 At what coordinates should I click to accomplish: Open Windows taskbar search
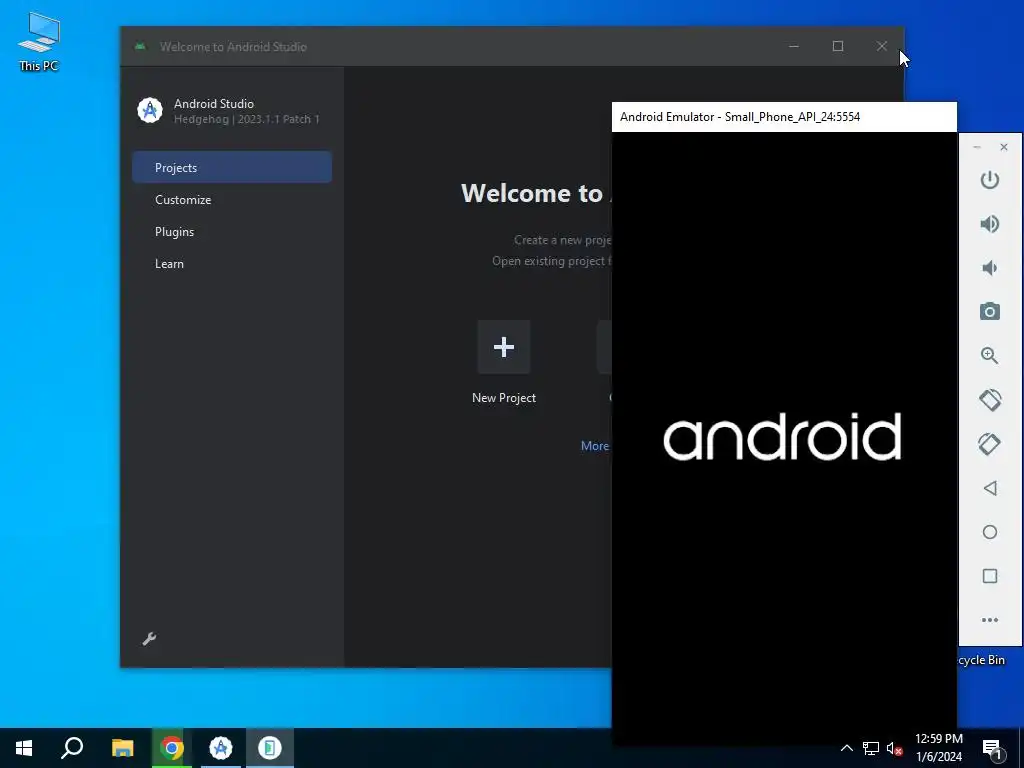(x=72, y=748)
